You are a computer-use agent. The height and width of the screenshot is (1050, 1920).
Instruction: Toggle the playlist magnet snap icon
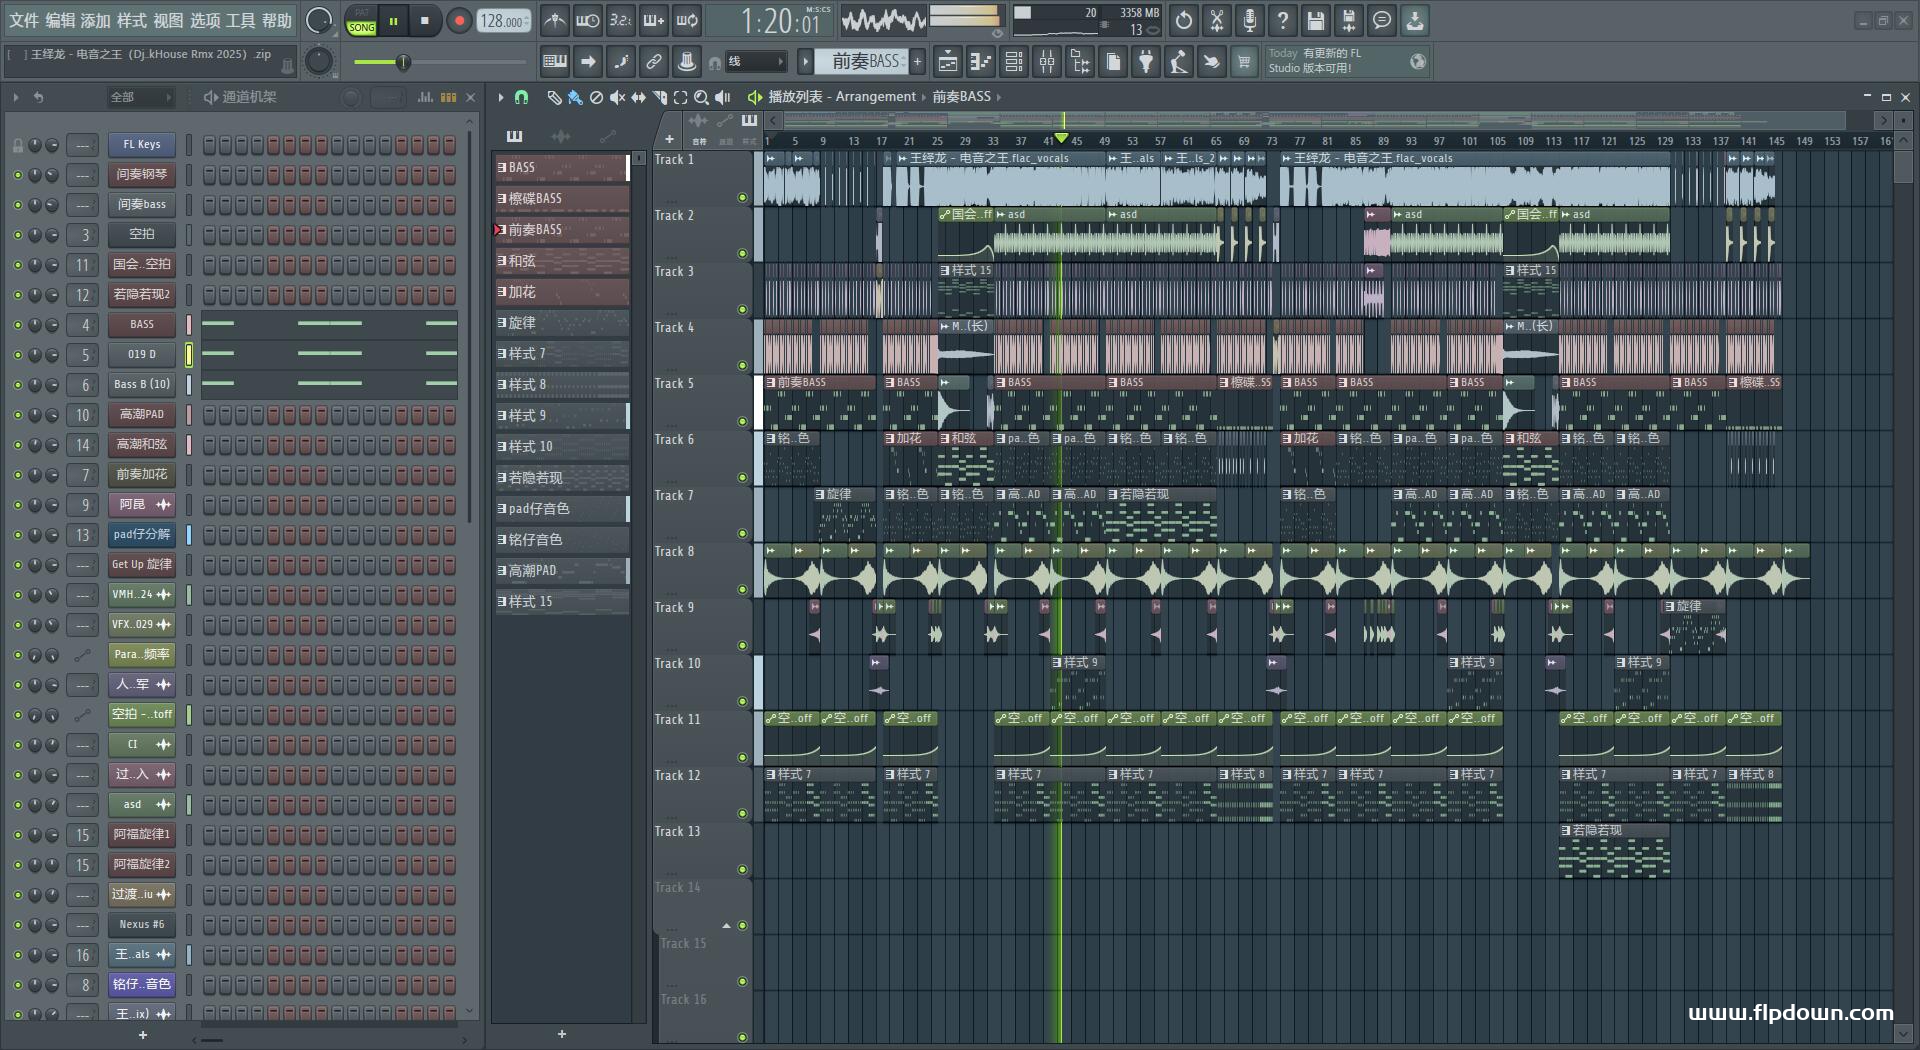521,97
